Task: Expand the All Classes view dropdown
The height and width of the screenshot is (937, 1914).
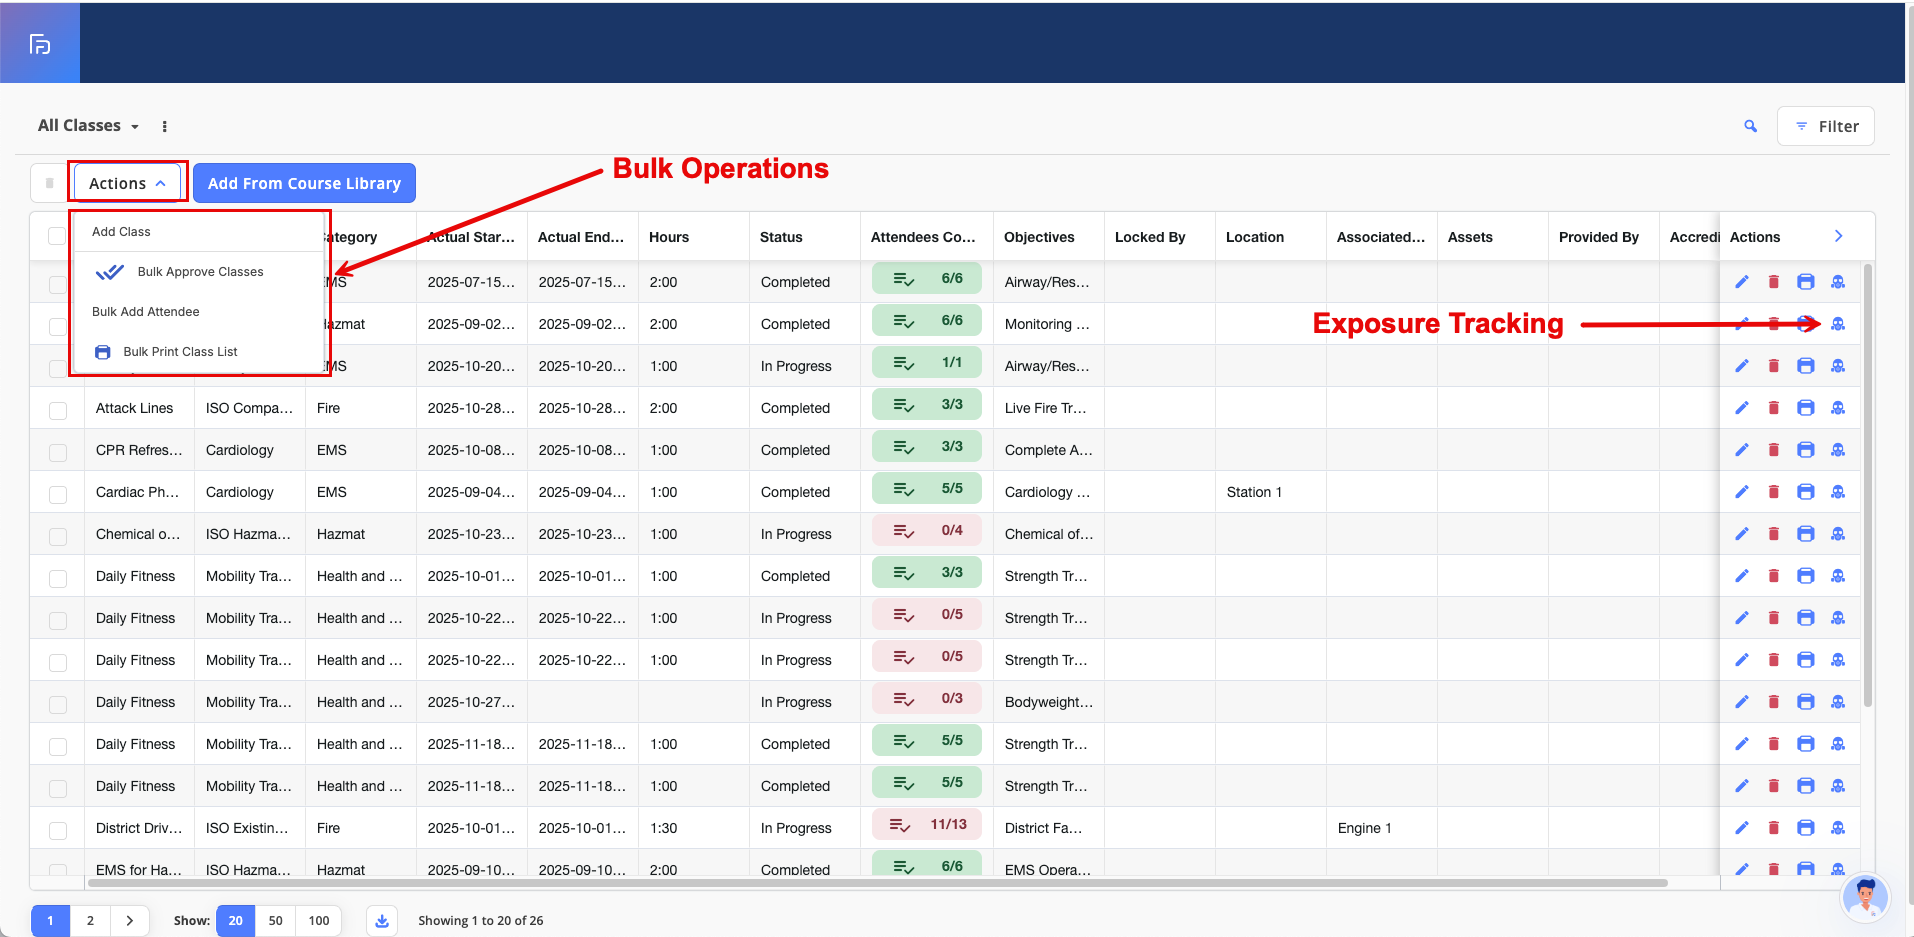Action: [x=88, y=126]
